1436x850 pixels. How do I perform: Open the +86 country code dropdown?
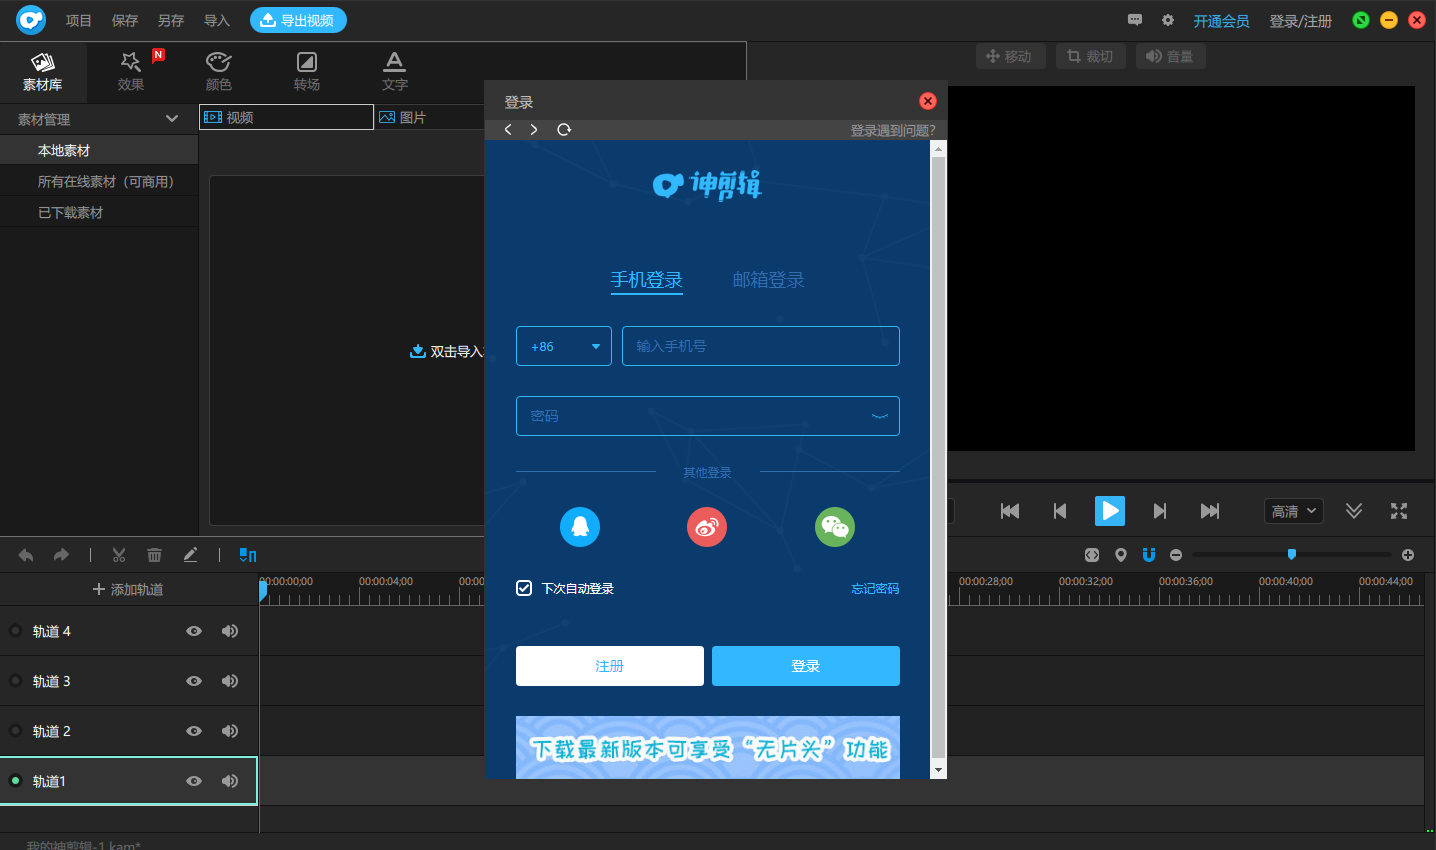[564, 346]
